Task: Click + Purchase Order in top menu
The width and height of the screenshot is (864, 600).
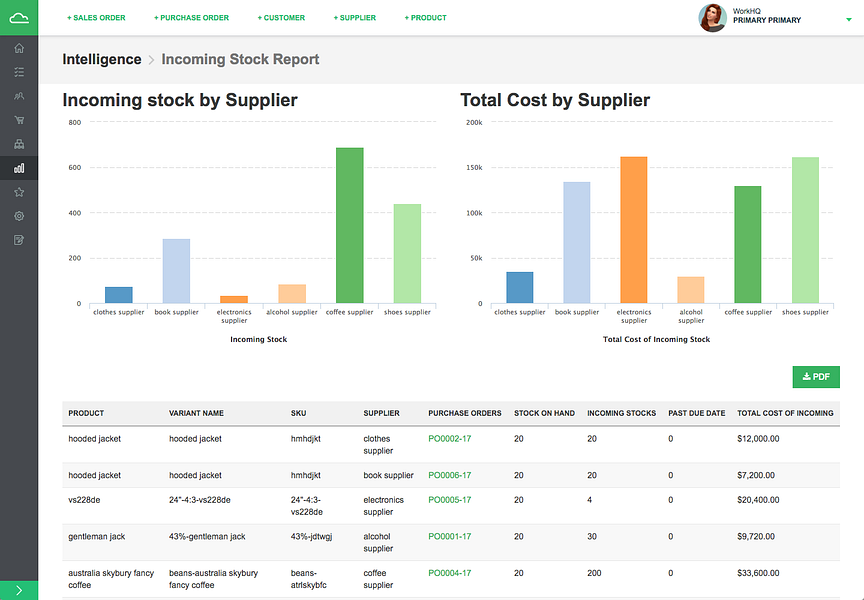Action: click(191, 18)
